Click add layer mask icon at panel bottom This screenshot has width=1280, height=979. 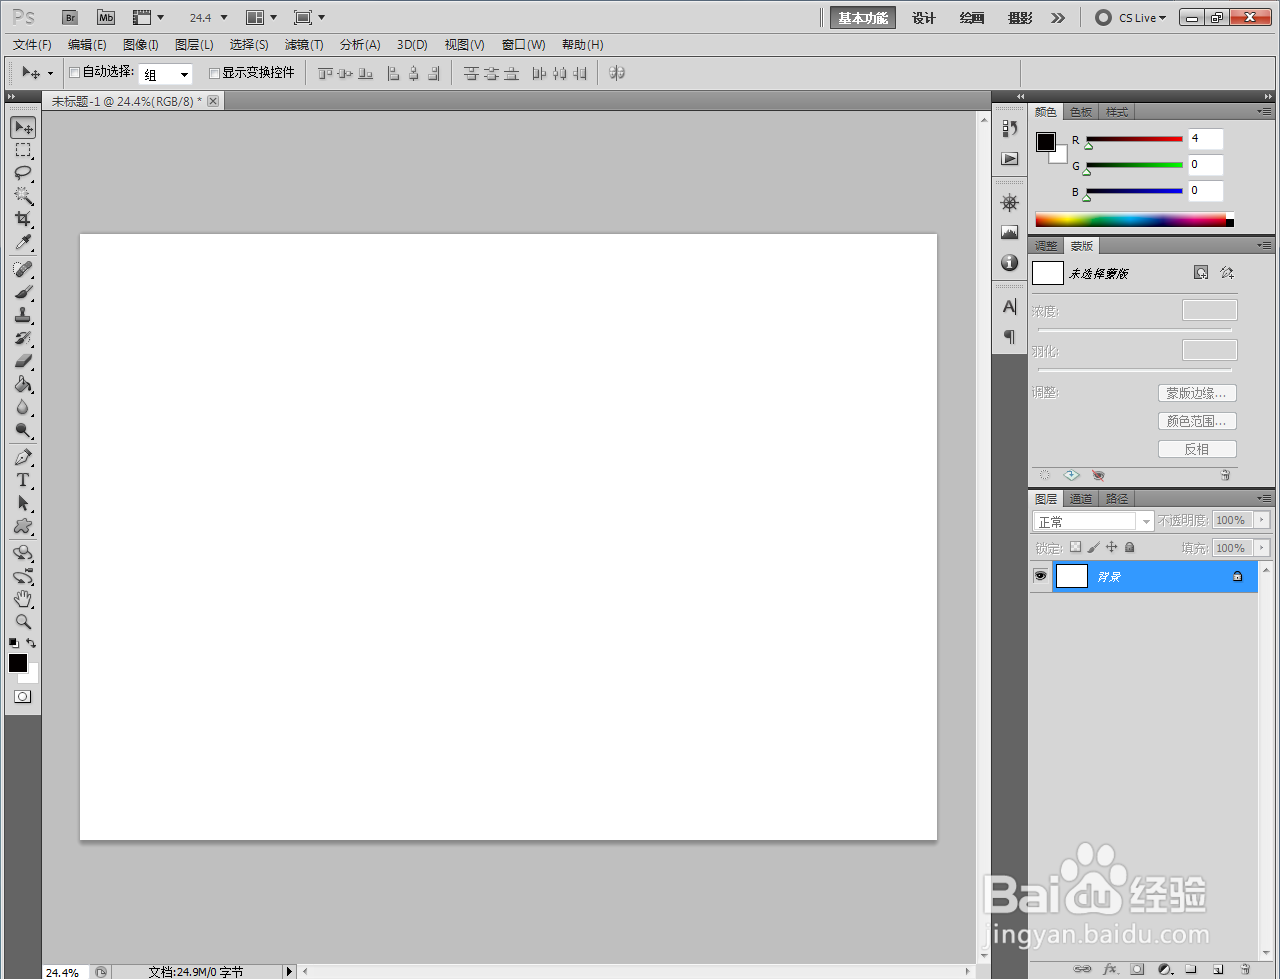1137,969
